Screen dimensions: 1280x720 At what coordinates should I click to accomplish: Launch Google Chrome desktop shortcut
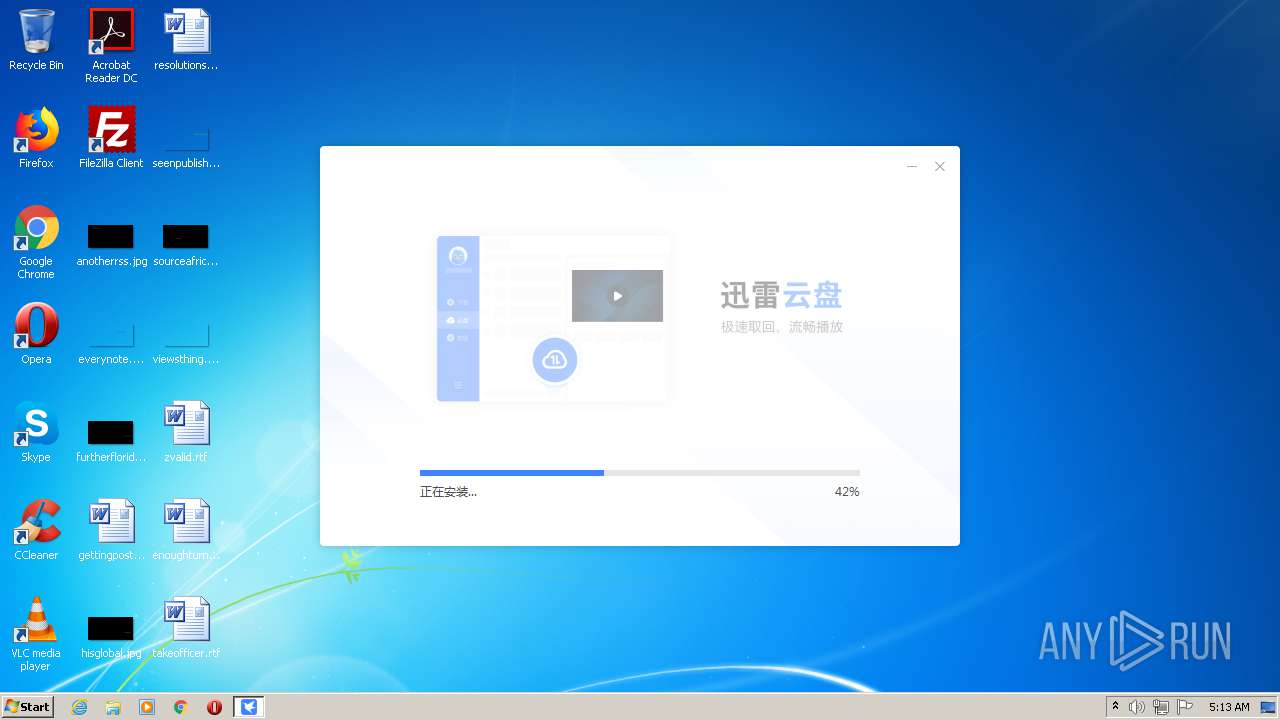(x=36, y=242)
